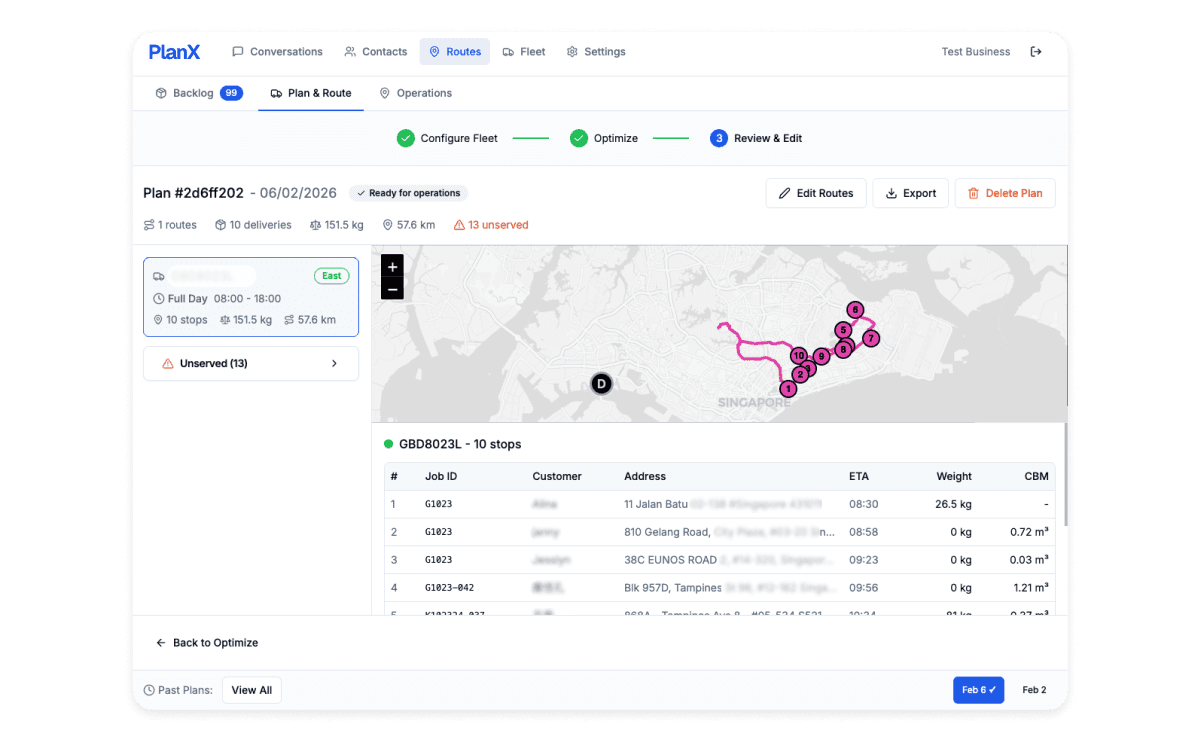1200x742 pixels.
Task: Select stop marker 6 on the map
Action: pos(854,310)
